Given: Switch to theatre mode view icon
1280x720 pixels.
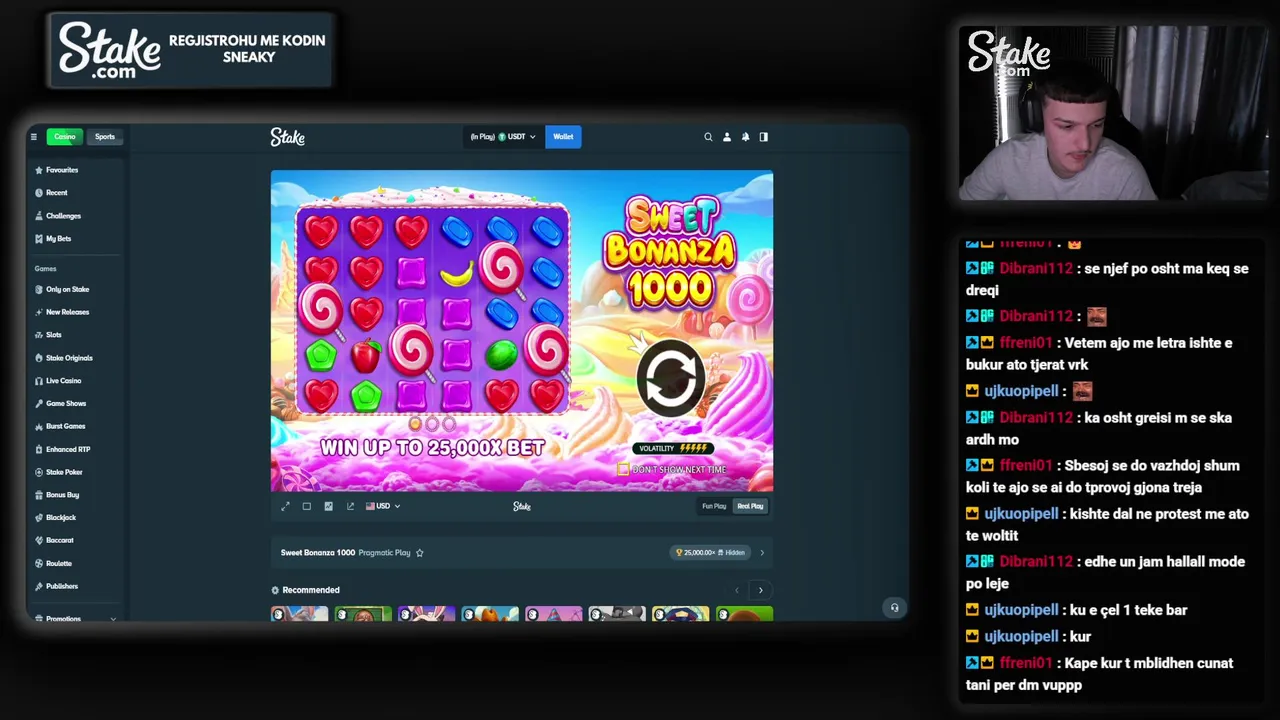Looking at the screenshot, I should coord(307,506).
